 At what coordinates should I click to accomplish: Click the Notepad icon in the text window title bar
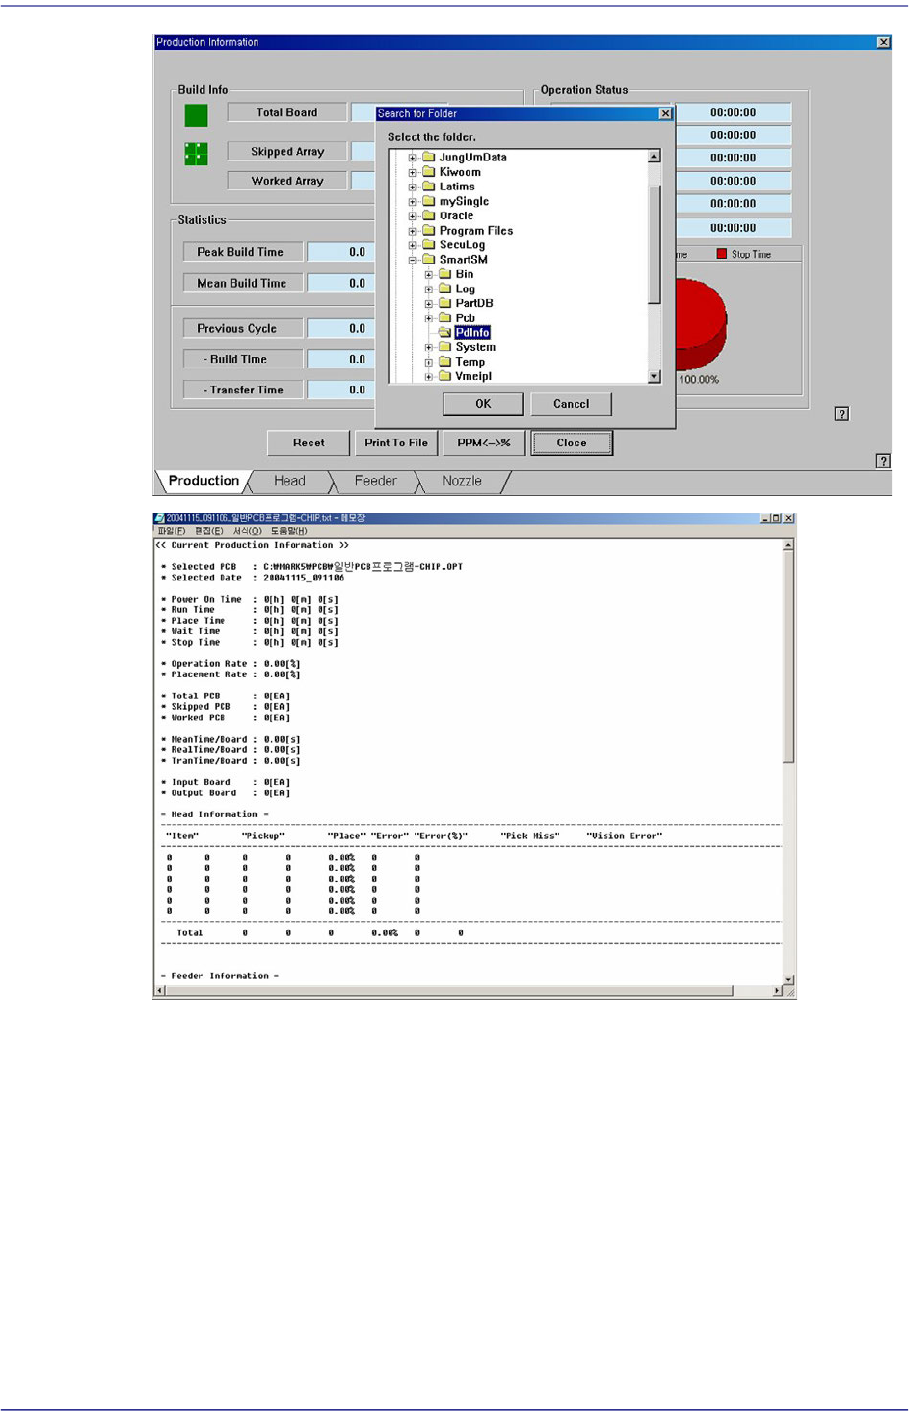[159, 519]
